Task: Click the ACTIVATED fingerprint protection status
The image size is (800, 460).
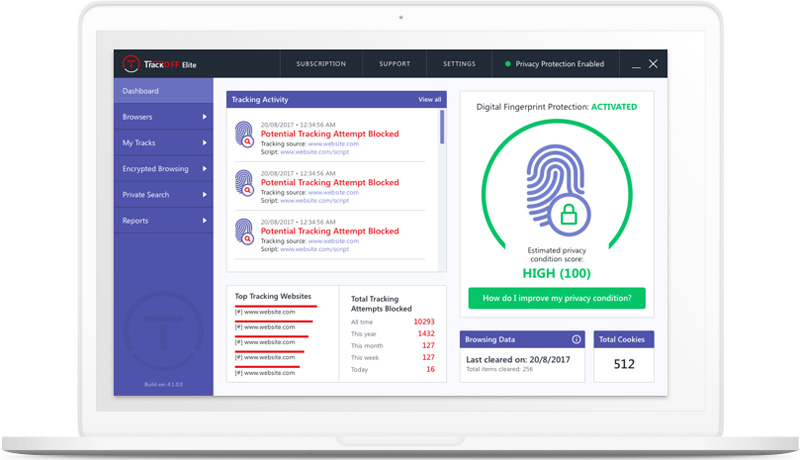Action: [614, 107]
